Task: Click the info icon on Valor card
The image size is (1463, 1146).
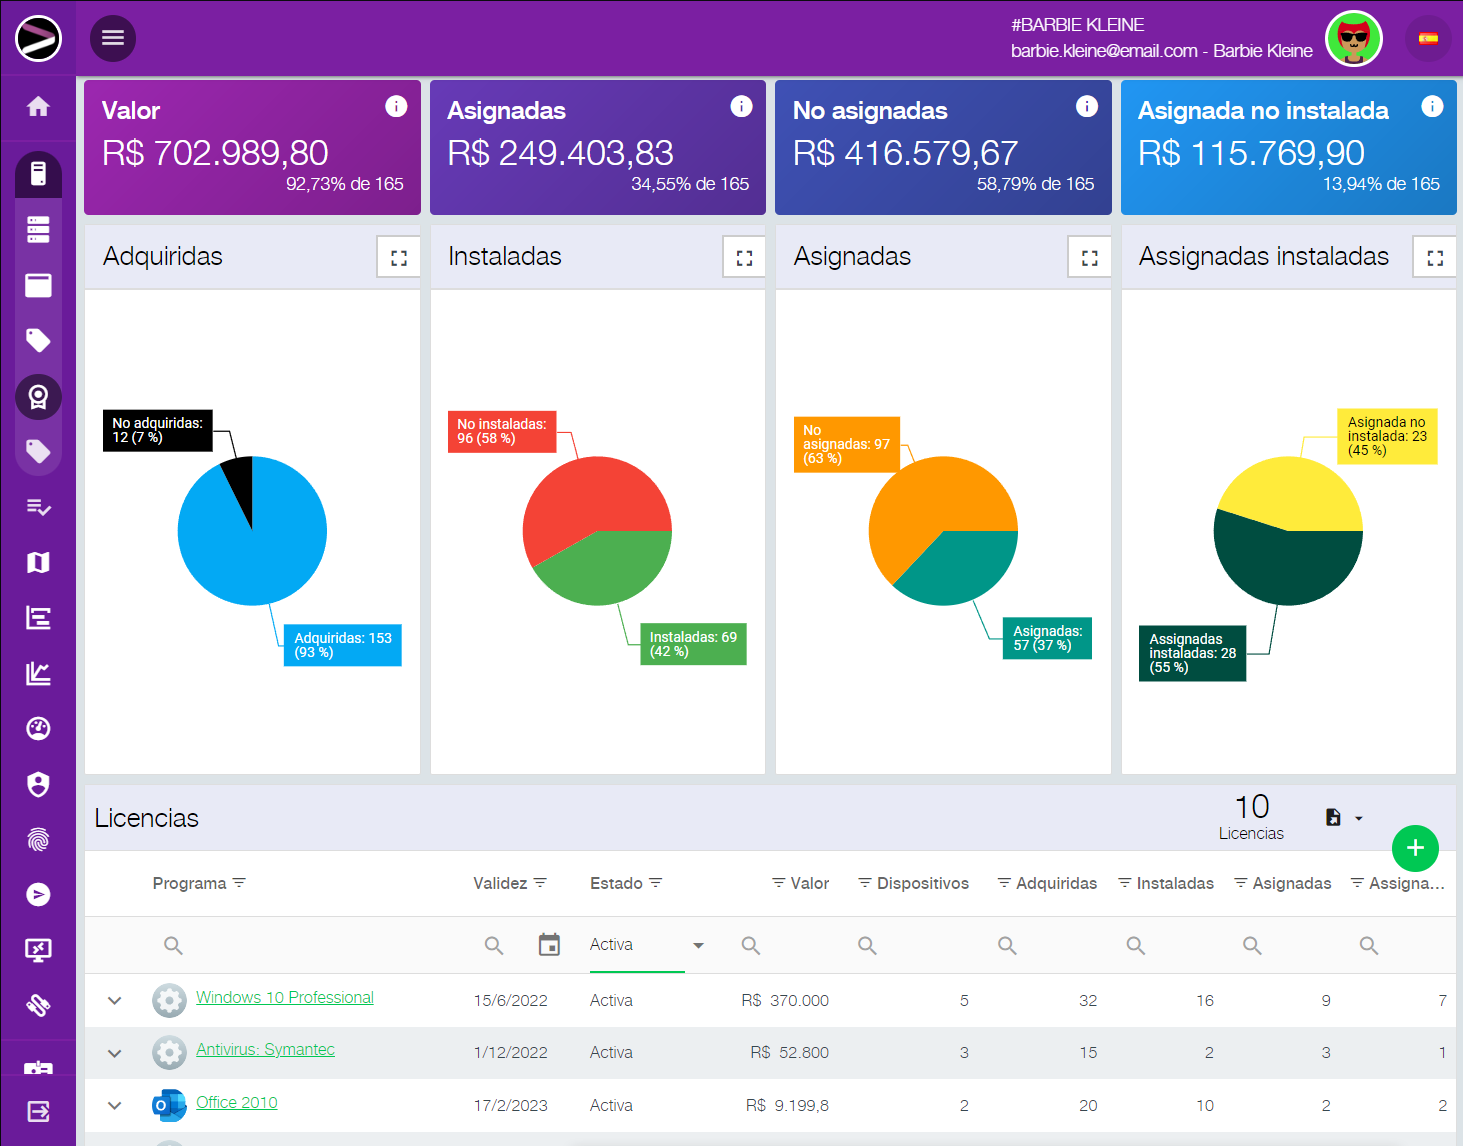Action: coord(396,107)
